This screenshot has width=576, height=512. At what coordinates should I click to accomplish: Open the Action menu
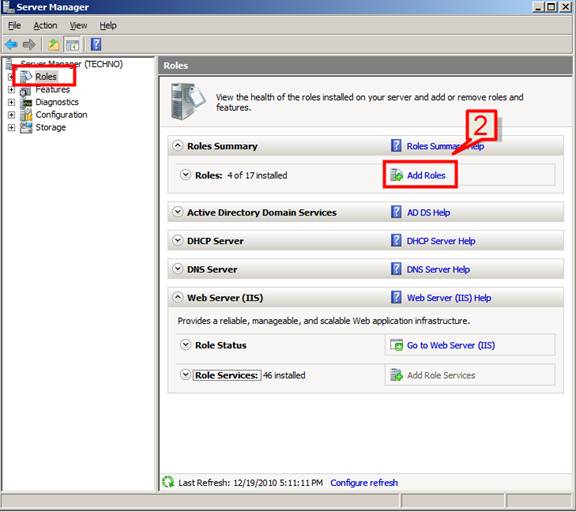[45, 26]
